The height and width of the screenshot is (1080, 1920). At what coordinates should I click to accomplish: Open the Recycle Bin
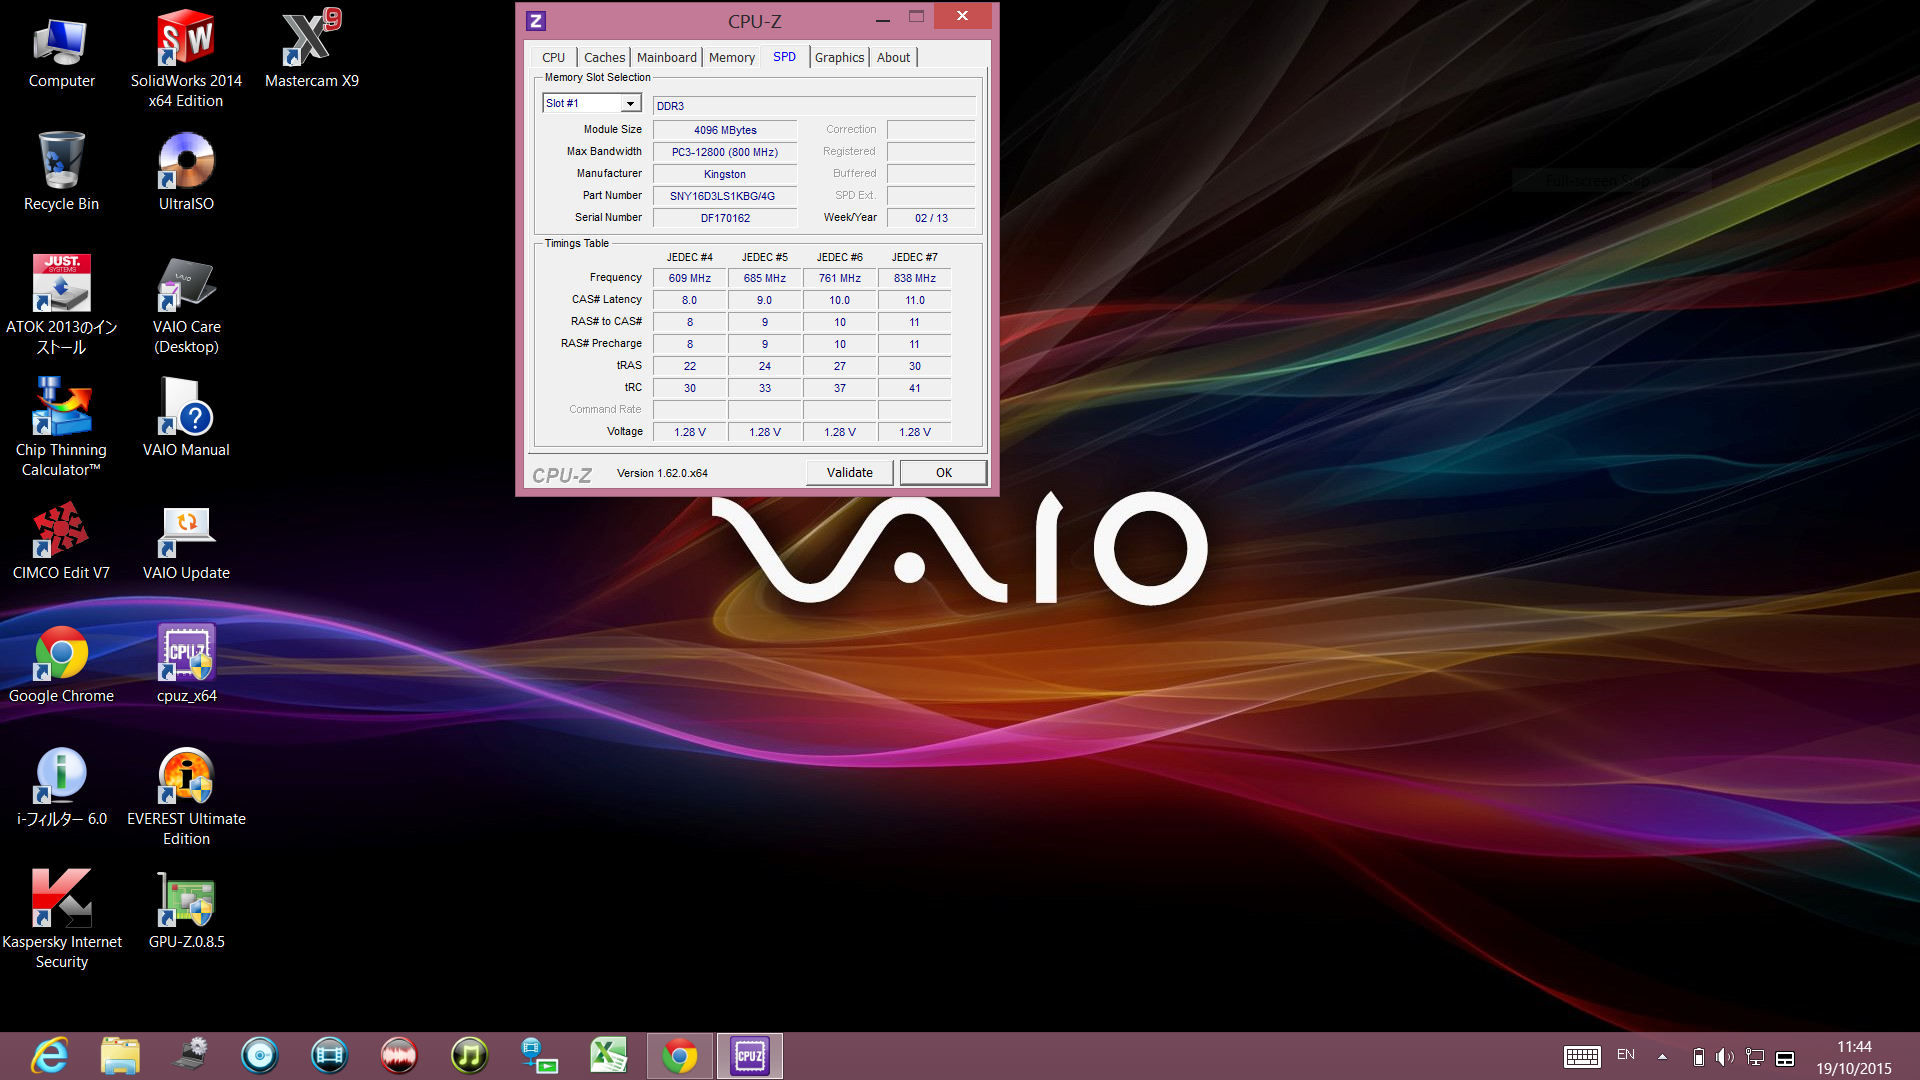pyautogui.click(x=61, y=171)
